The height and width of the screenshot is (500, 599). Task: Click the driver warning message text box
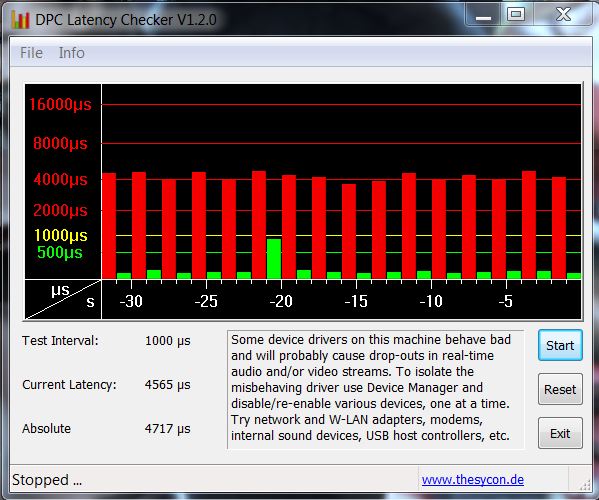376,389
